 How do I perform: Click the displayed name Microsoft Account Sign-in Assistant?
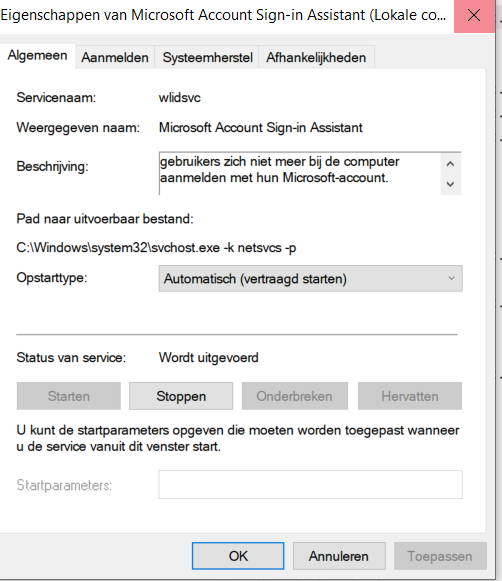click(260, 127)
